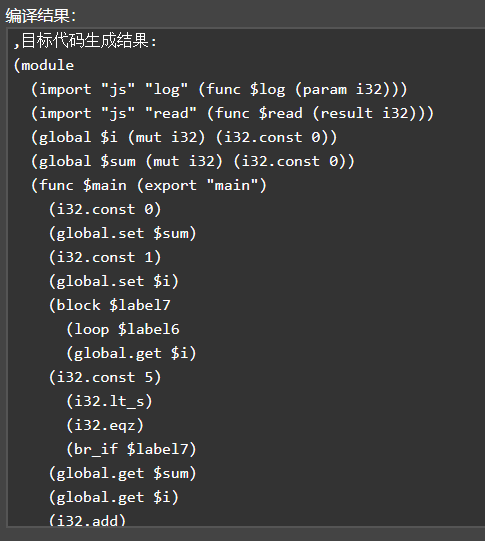Click the loop $label6 line

123,329
